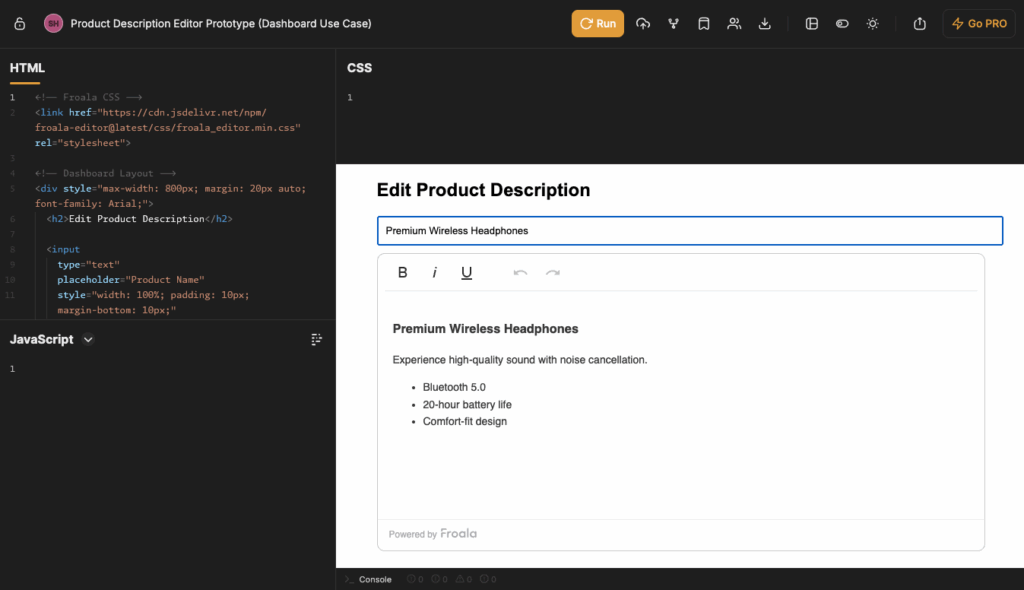
Task: Expand the JavaScript language dropdown chevron
Action: (88, 340)
